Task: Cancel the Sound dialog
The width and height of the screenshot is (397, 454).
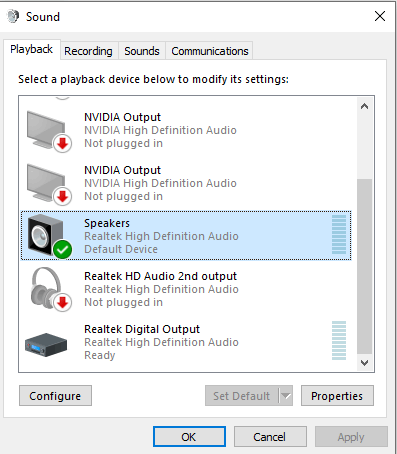Action: (270, 437)
